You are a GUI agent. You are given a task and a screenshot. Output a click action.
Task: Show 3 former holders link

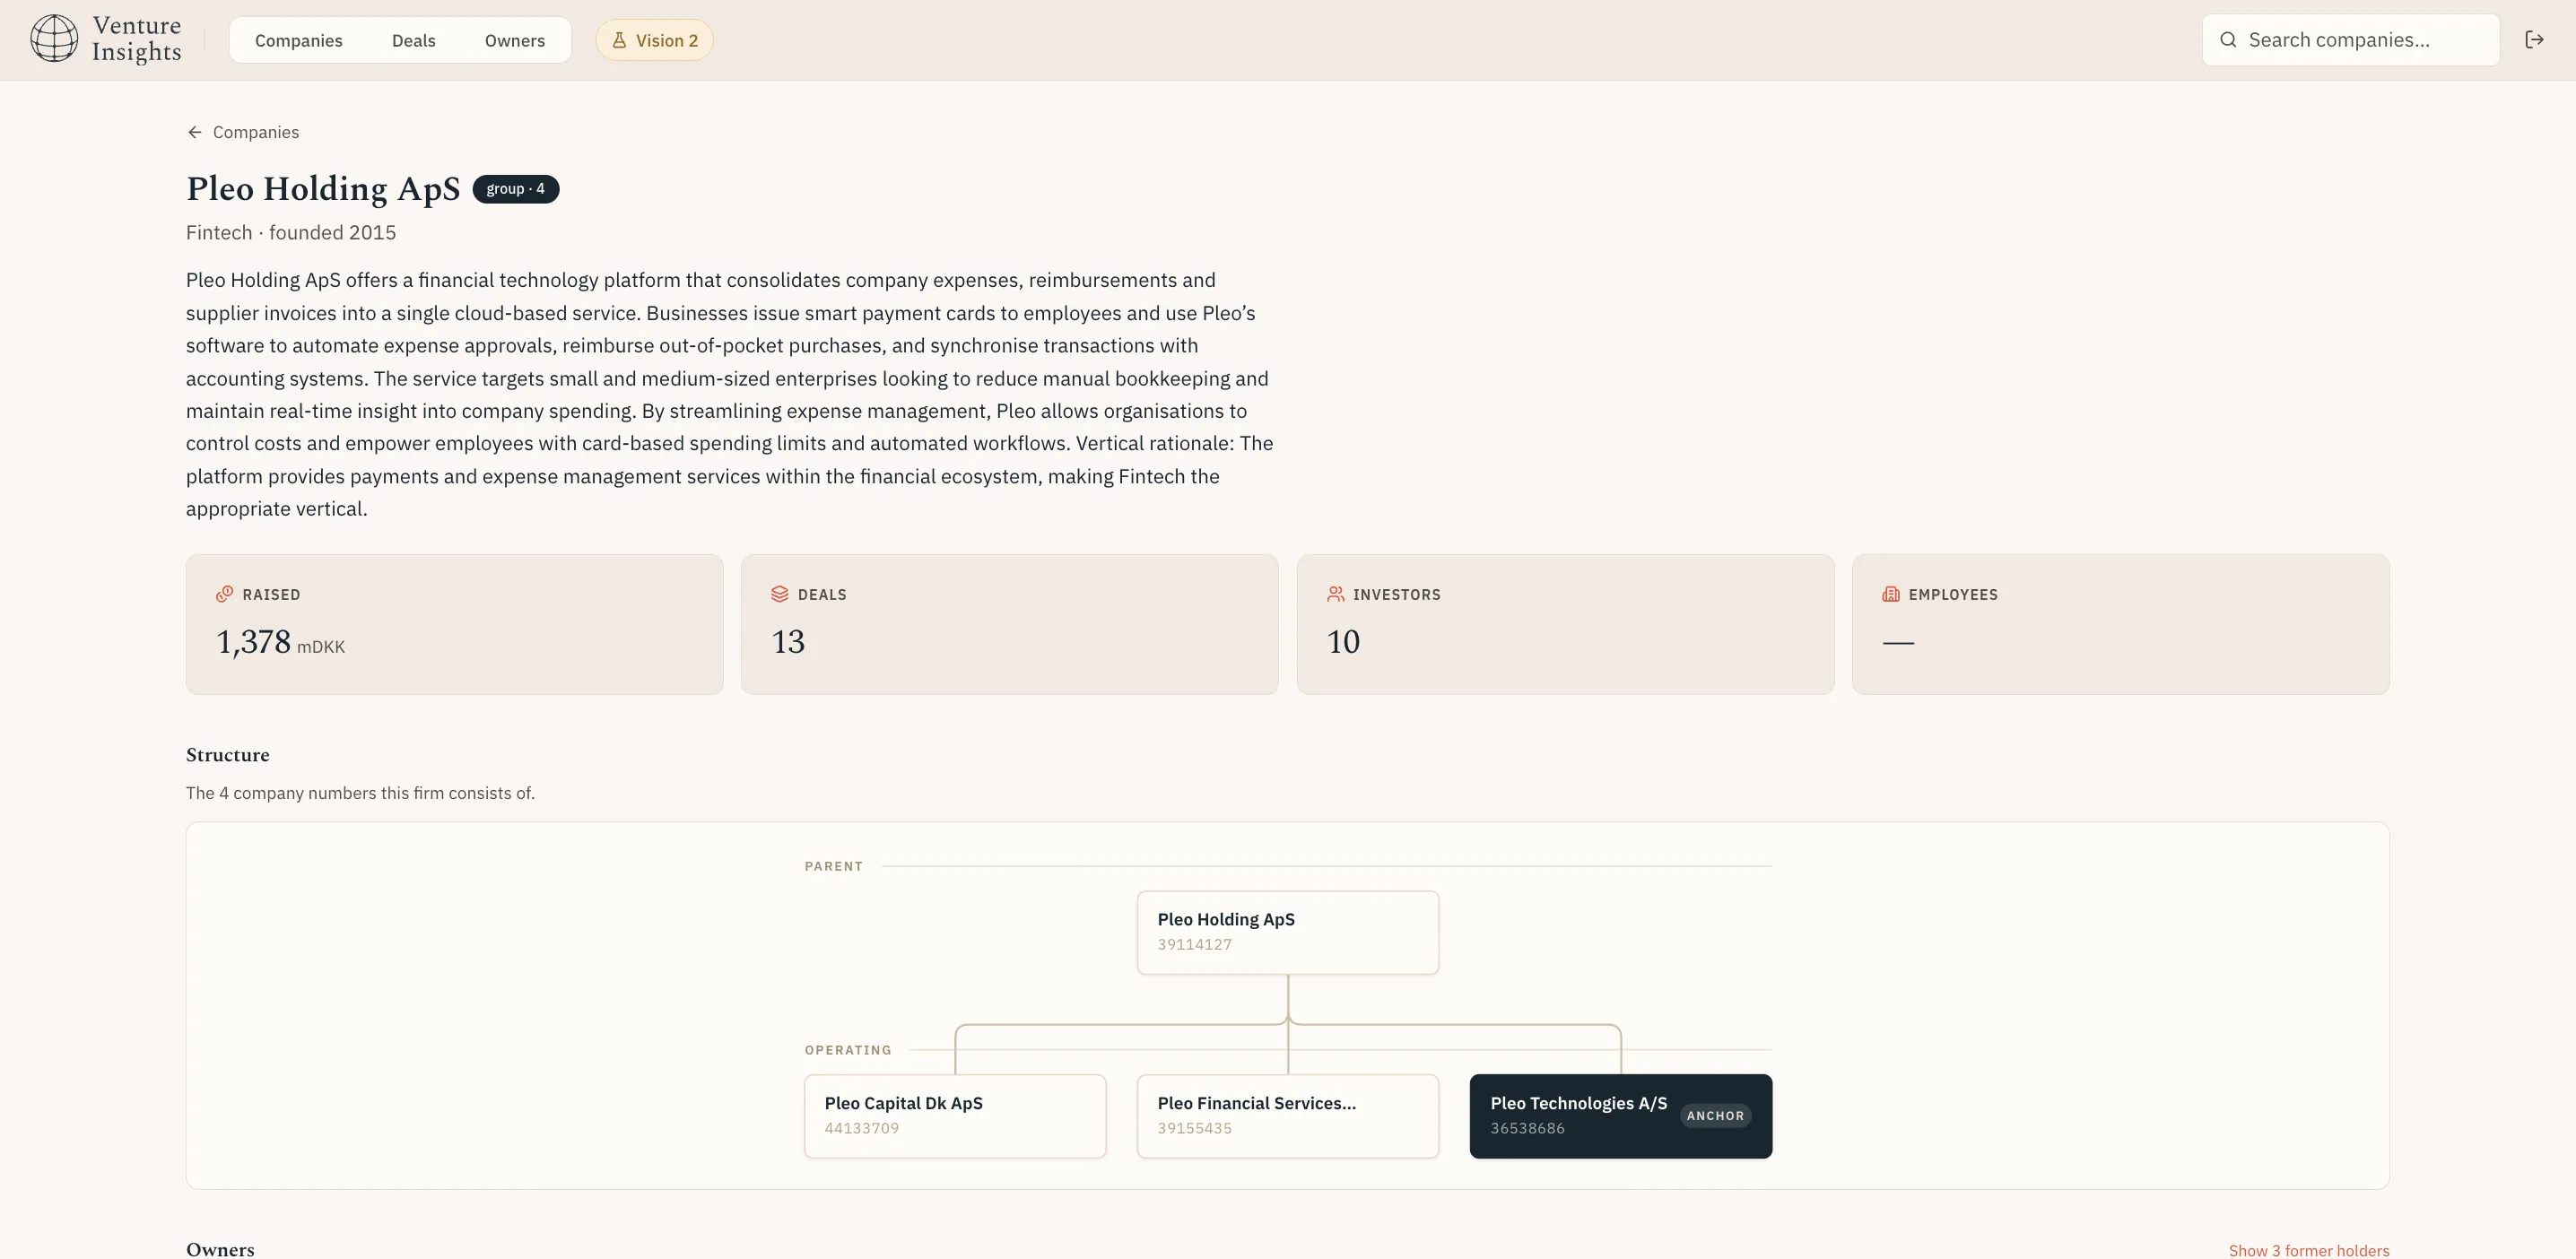point(2309,1250)
